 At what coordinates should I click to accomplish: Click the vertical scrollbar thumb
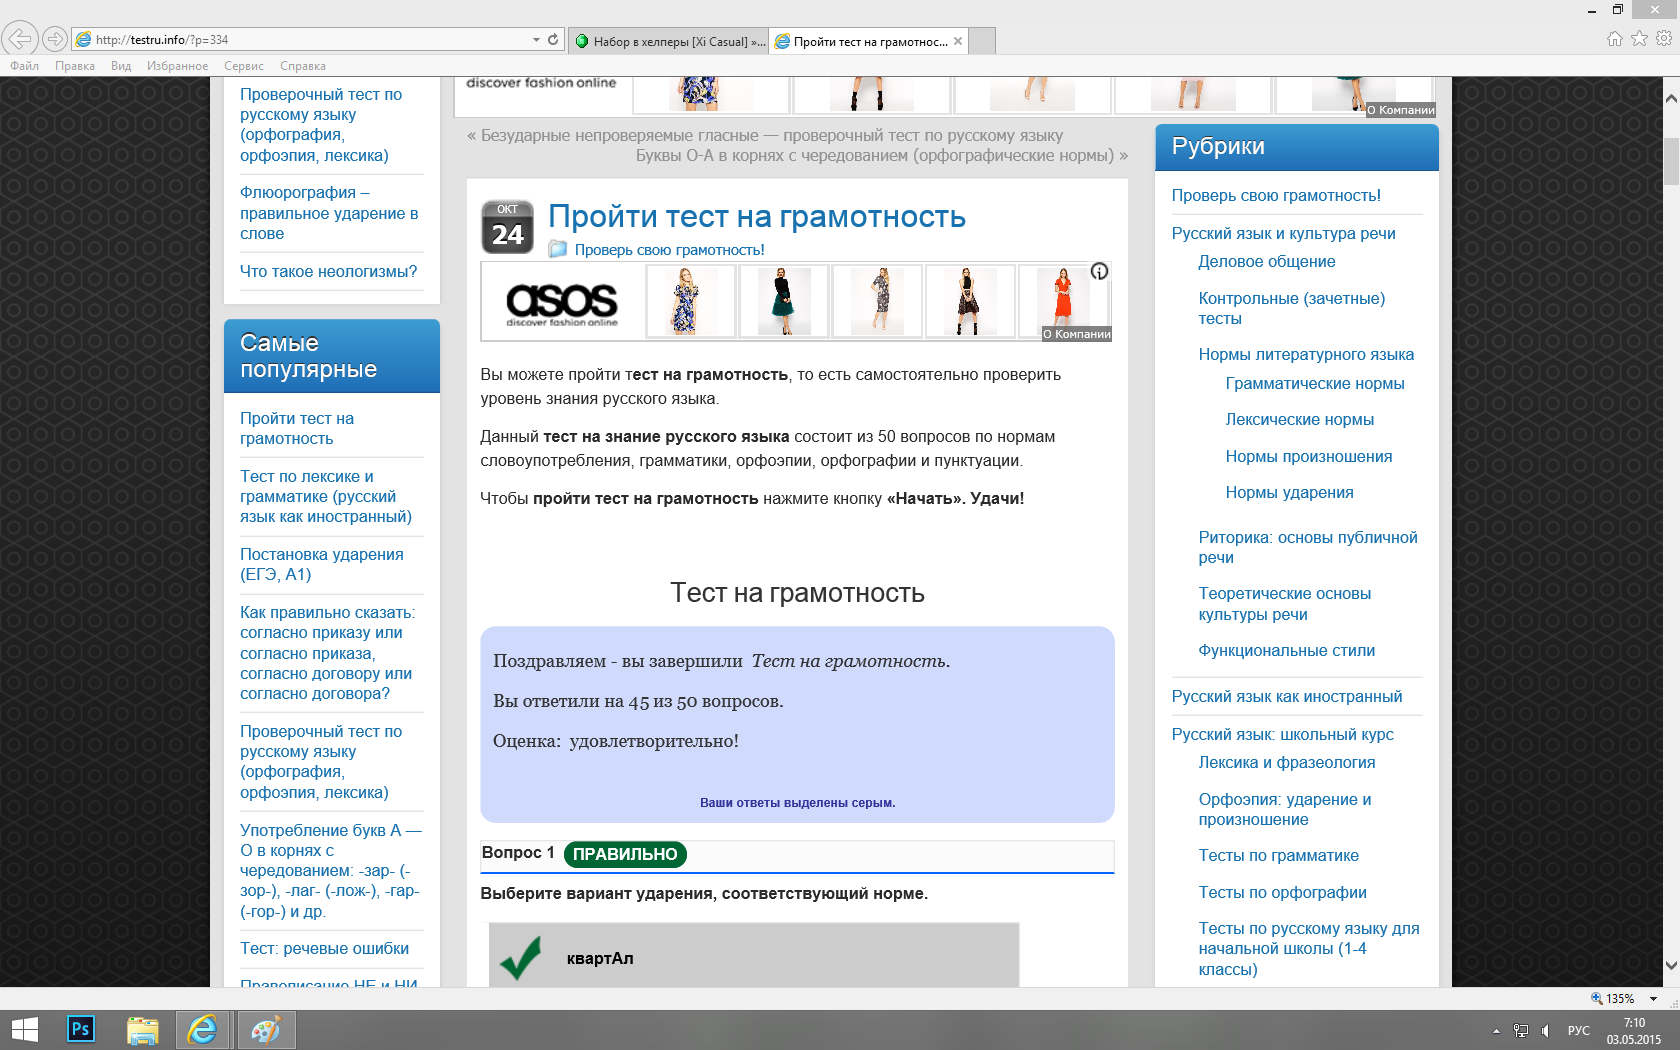pyautogui.click(x=1671, y=162)
